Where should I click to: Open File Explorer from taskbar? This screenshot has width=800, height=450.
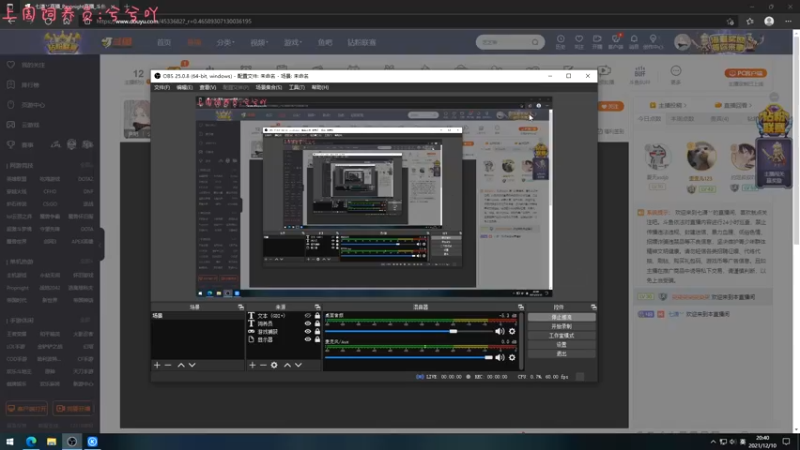(52, 442)
